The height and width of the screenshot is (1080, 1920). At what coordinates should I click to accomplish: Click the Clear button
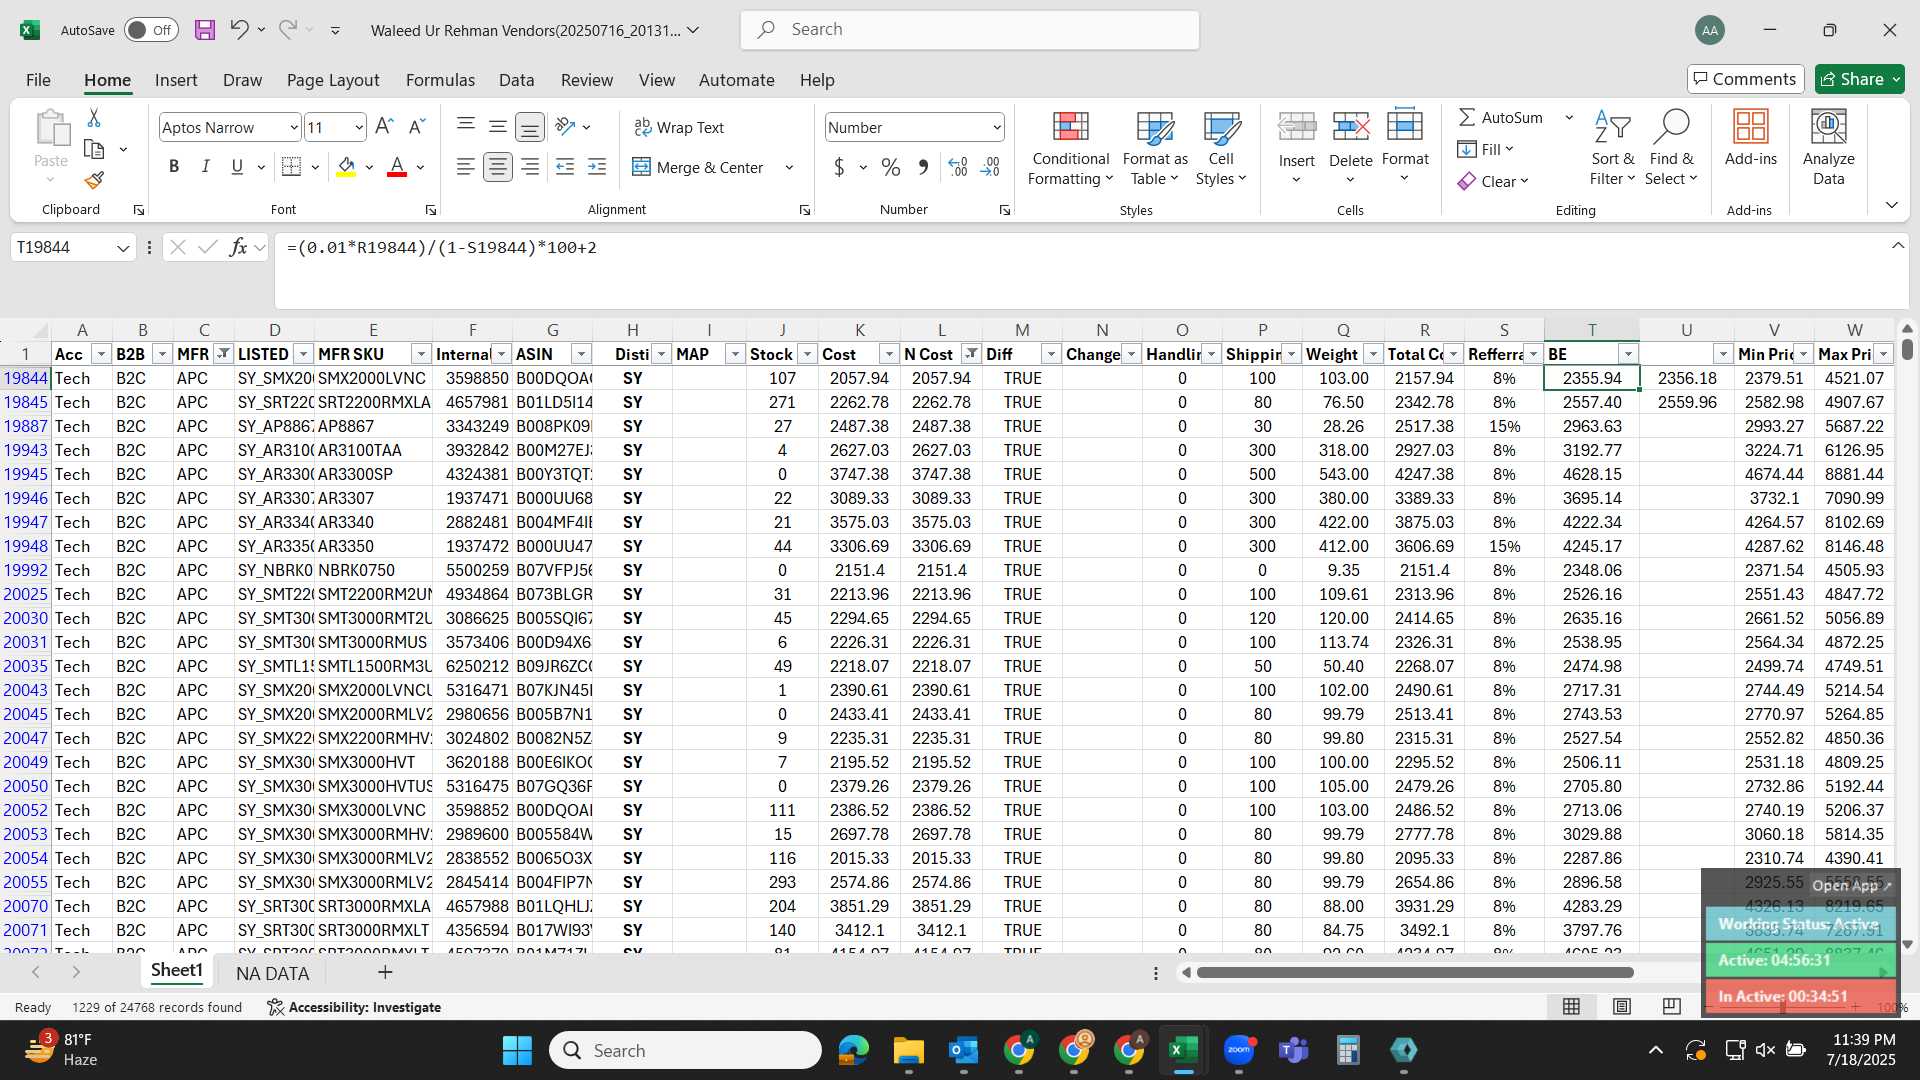tap(1493, 181)
